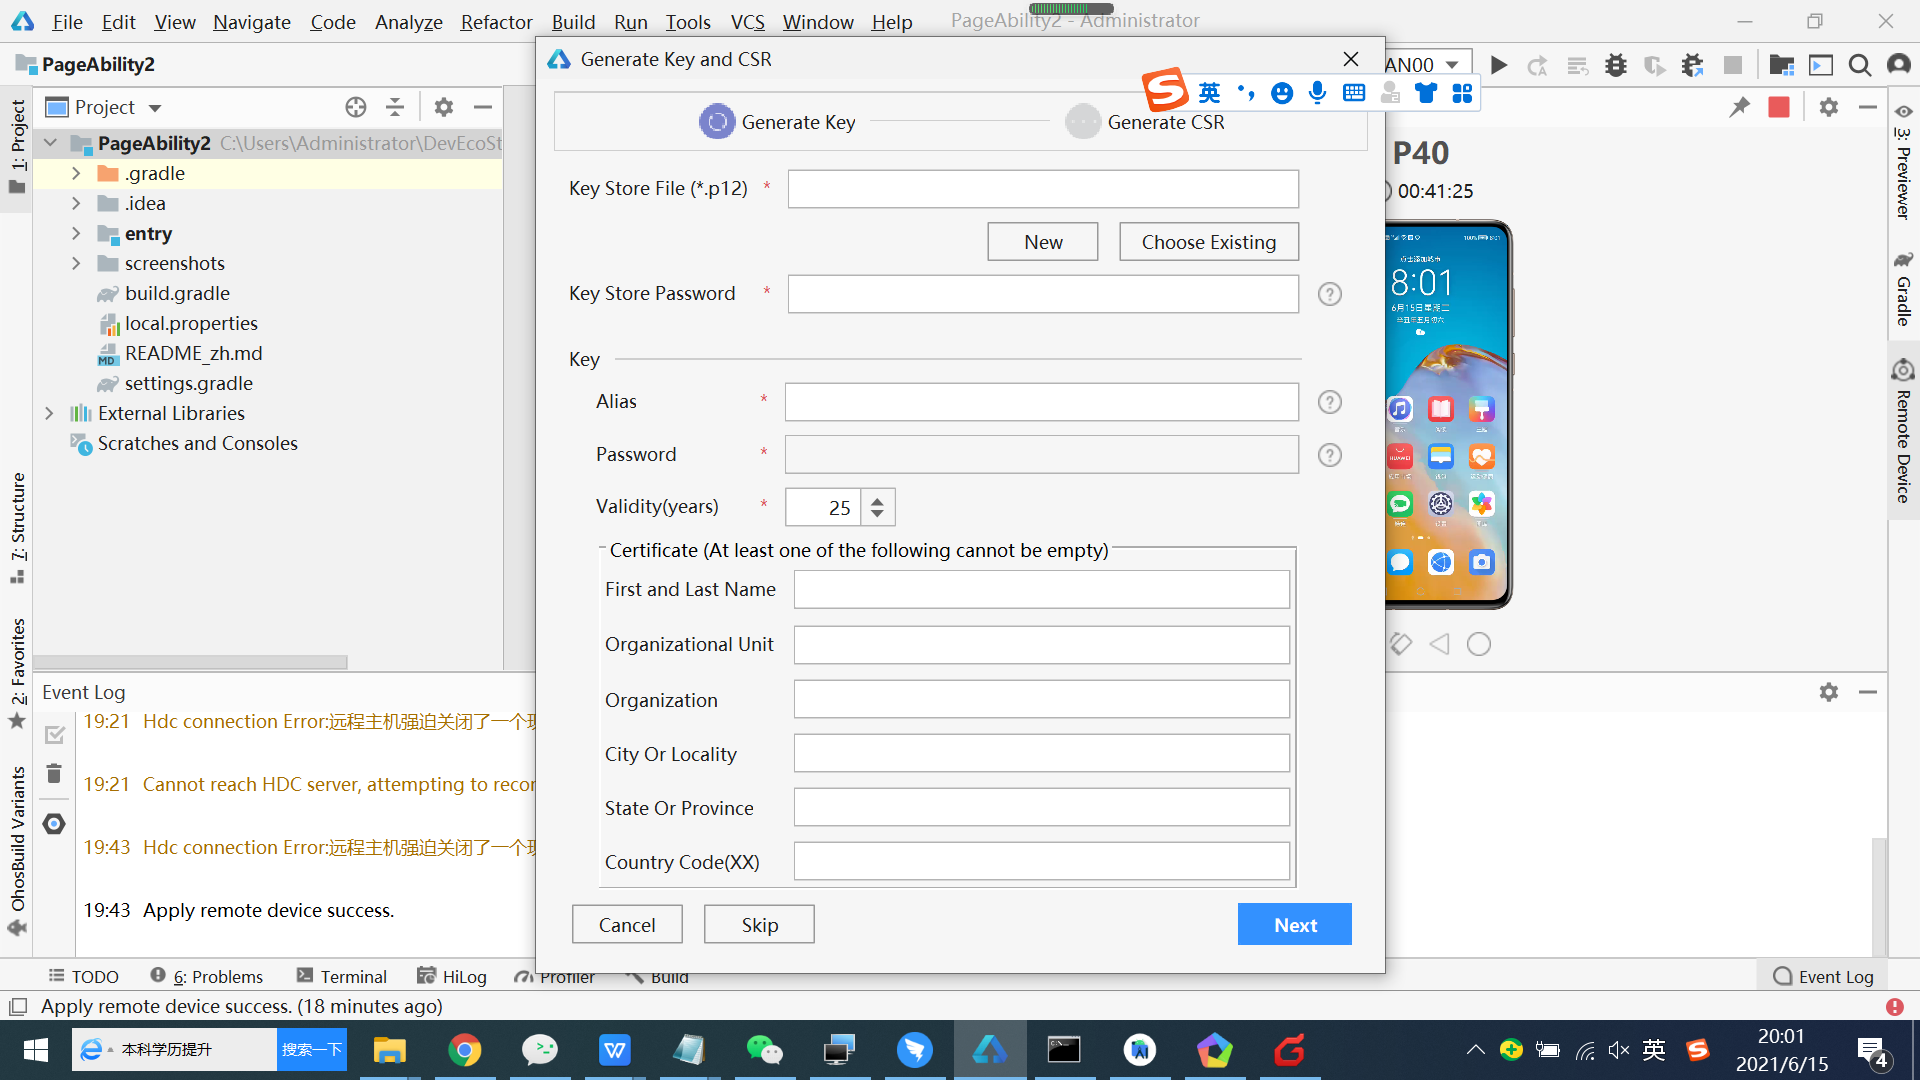The height and width of the screenshot is (1080, 1920).
Task: Clear event log with trash icon
Action: pyautogui.click(x=54, y=773)
